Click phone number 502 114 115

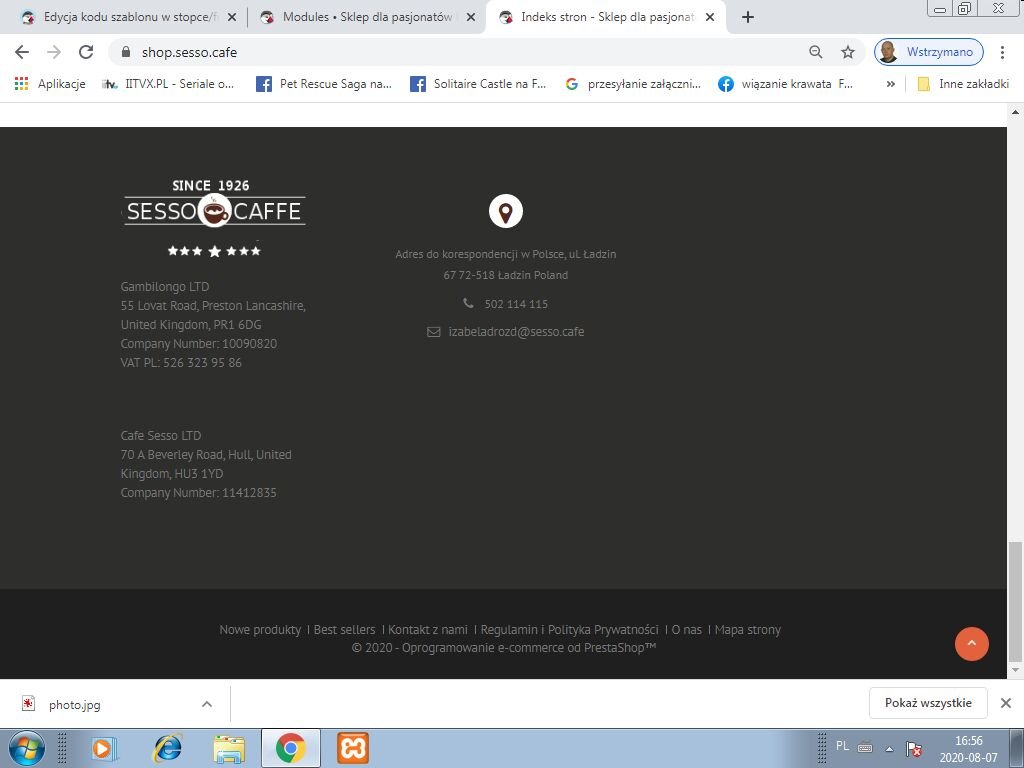click(516, 304)
